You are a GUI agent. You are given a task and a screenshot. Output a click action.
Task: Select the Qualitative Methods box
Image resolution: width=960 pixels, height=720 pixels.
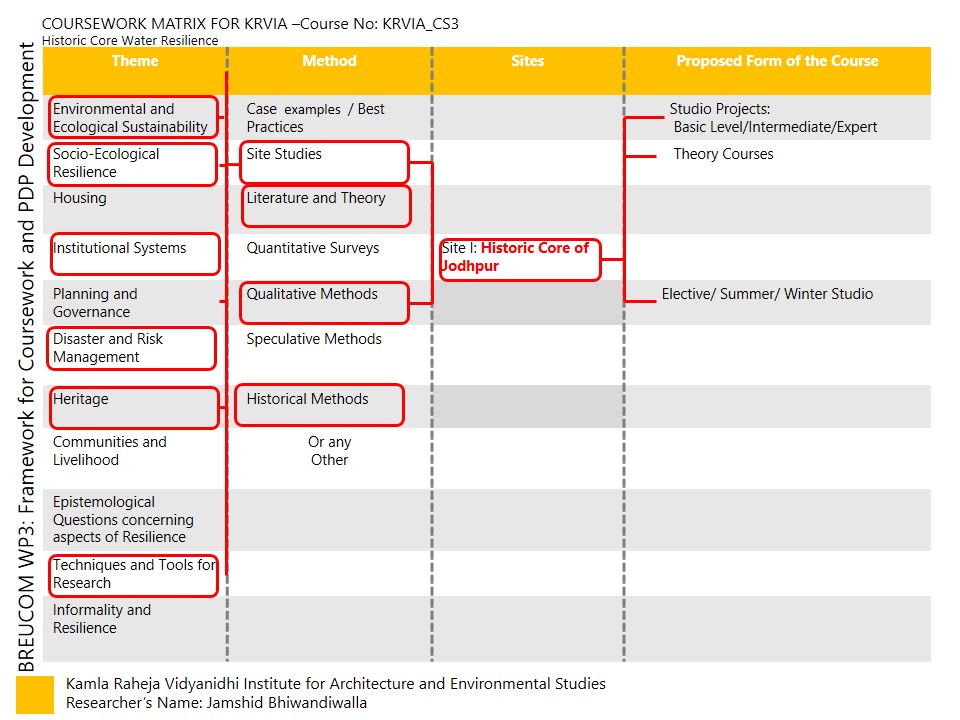[x=324, y=302]
